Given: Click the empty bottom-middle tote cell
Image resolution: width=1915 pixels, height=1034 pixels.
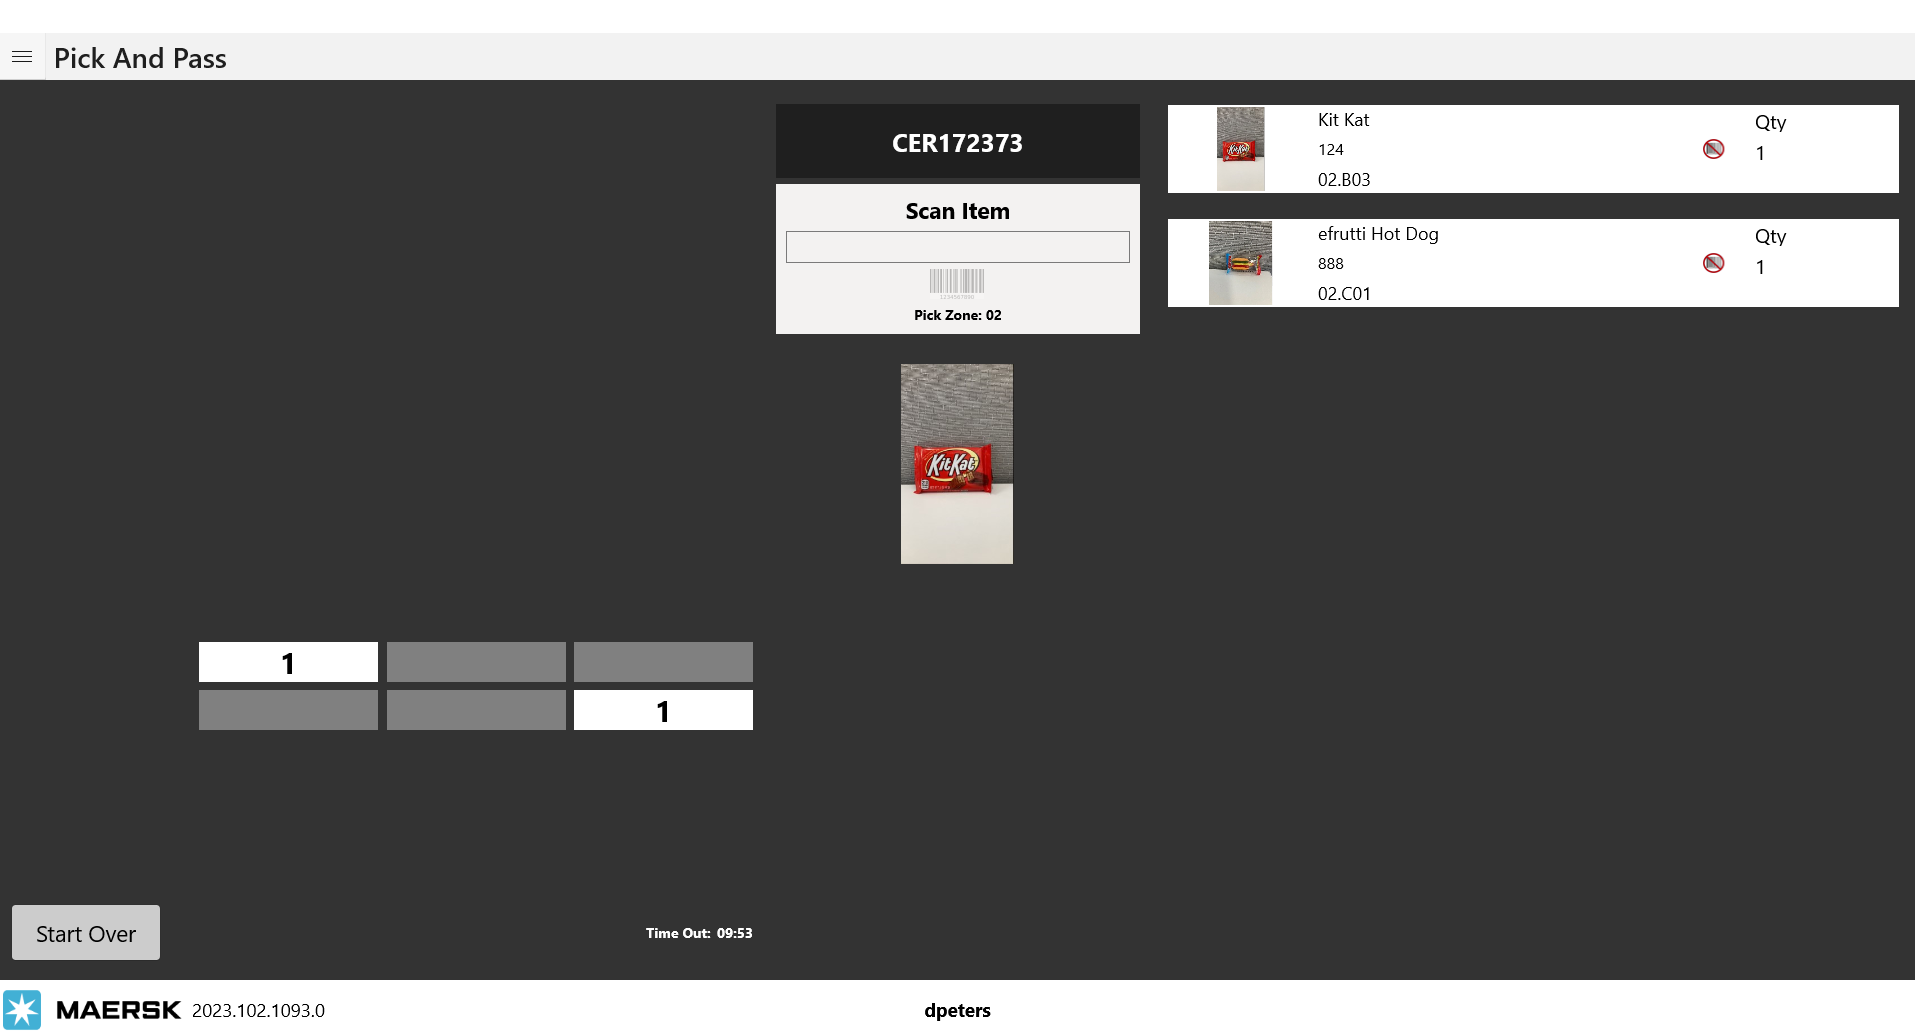Looking at the screenshot, I should [x=476, y=710].
